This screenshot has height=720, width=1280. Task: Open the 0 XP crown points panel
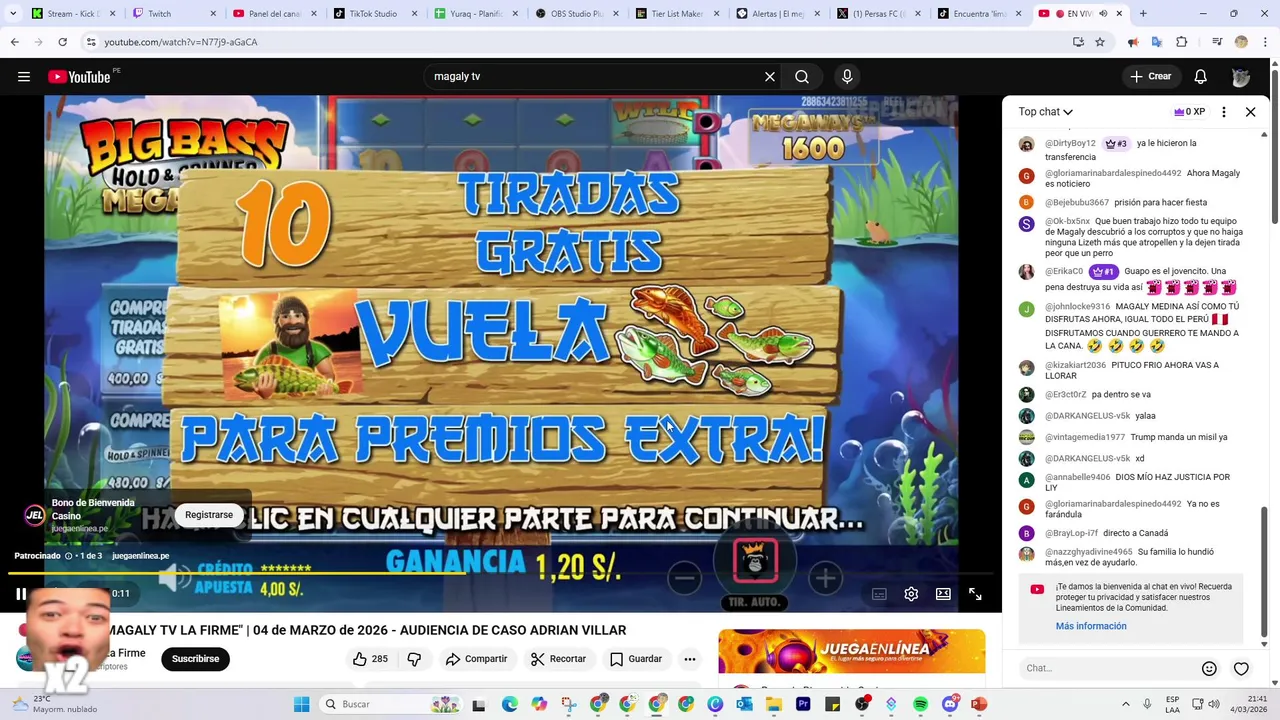tap(1189, 112)
